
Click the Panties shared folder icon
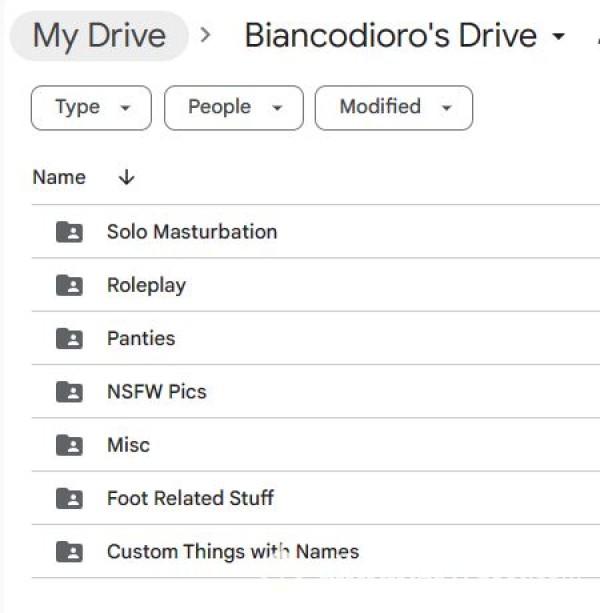tap(69, 338)
